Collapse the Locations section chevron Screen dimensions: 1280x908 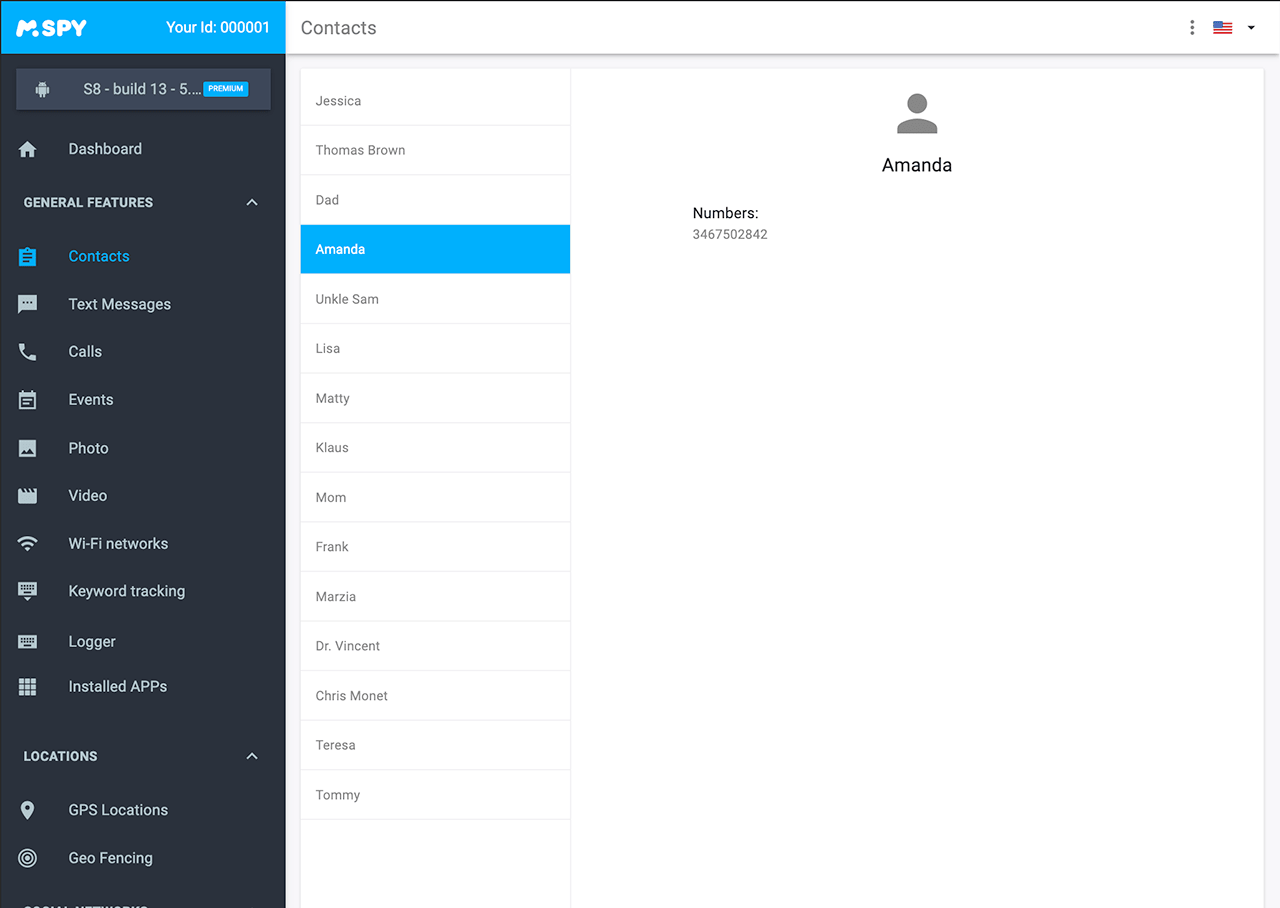click(x=252, y=756)
